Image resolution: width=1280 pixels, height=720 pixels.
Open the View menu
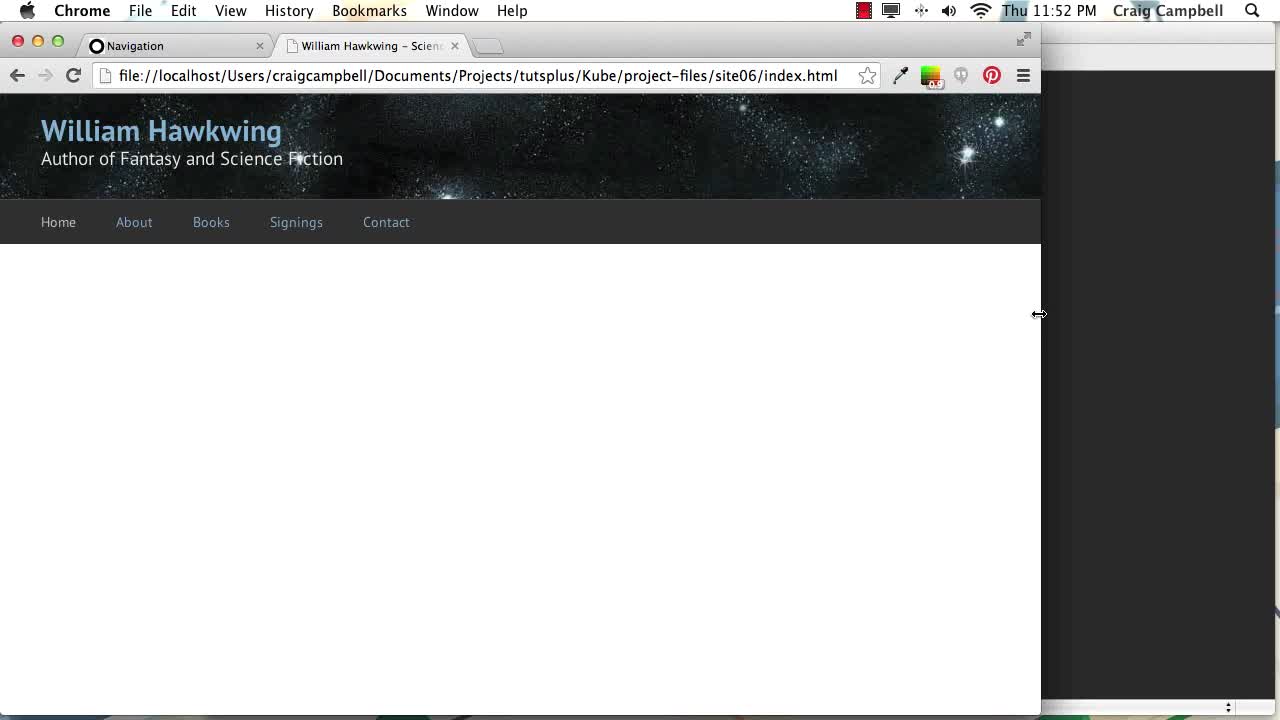[230, 11]
